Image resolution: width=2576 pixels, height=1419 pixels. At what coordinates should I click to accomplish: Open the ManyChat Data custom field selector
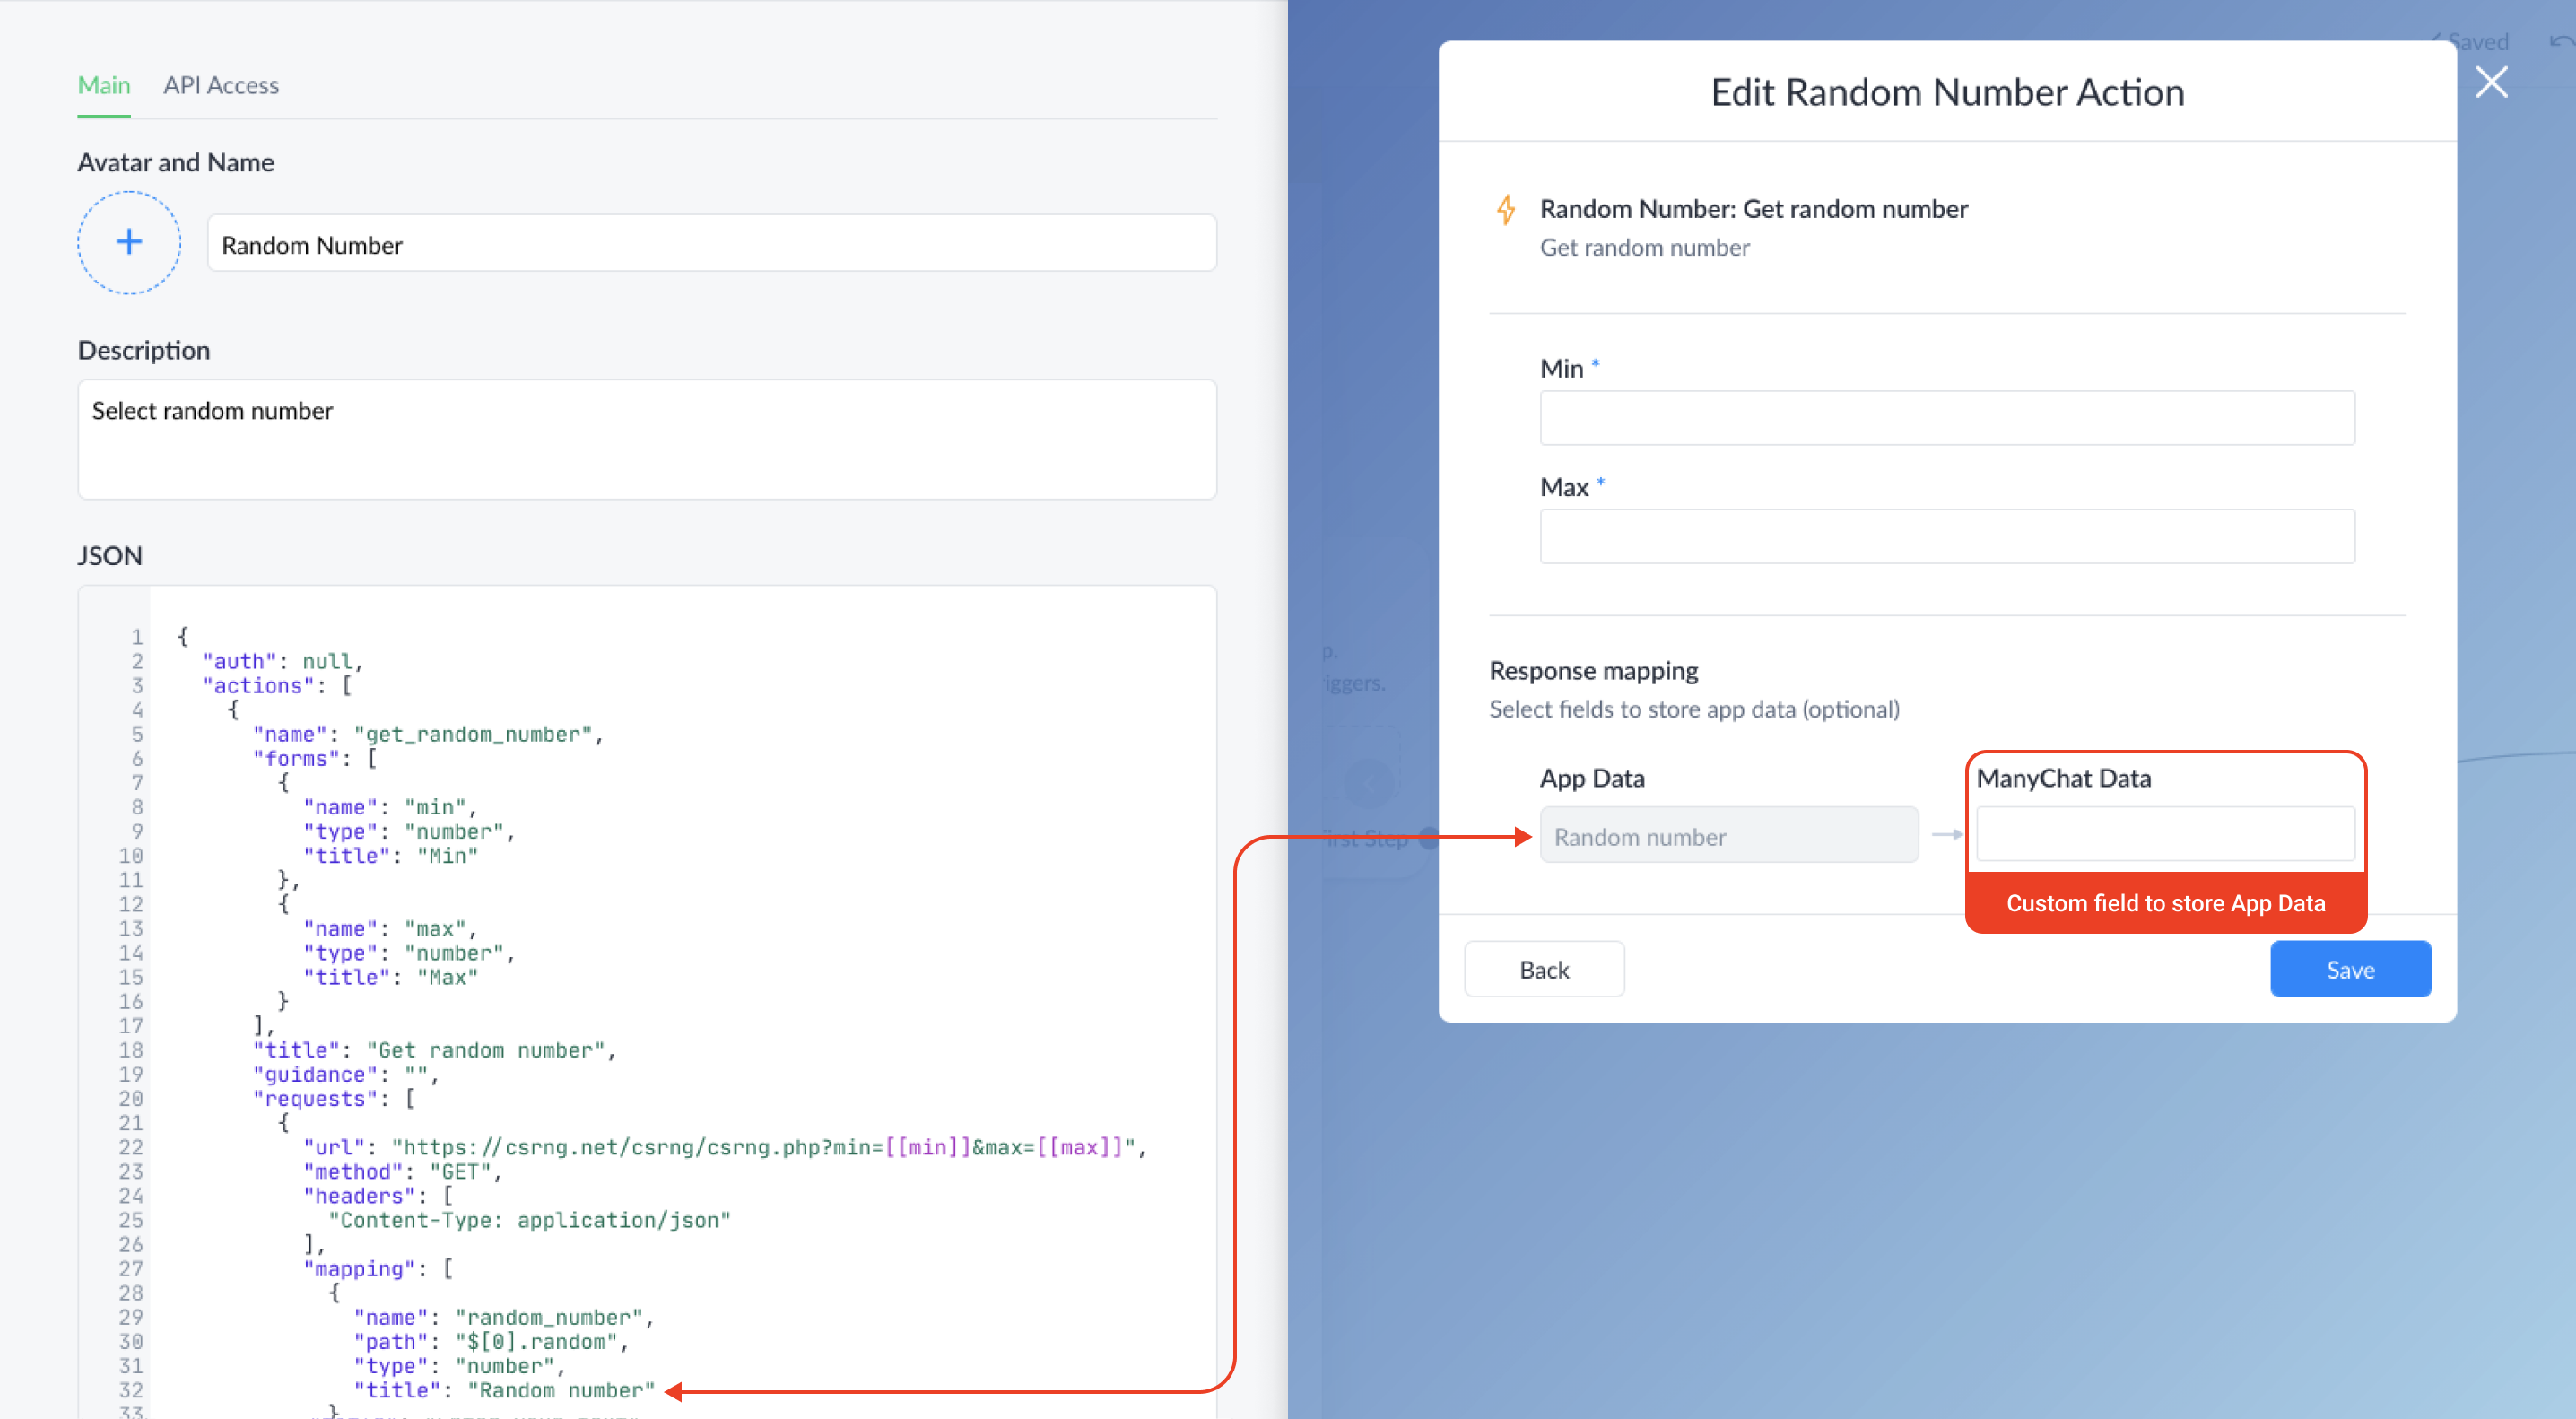2165,834
